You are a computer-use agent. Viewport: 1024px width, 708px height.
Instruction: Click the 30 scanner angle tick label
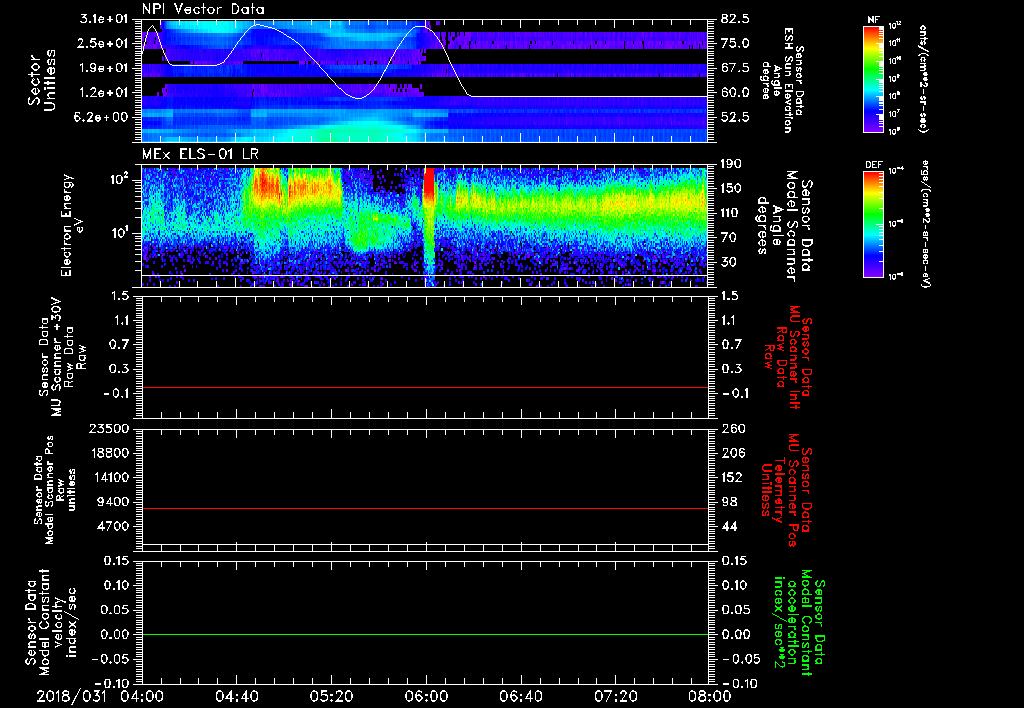pyautogui.click(x=729, y=262)
